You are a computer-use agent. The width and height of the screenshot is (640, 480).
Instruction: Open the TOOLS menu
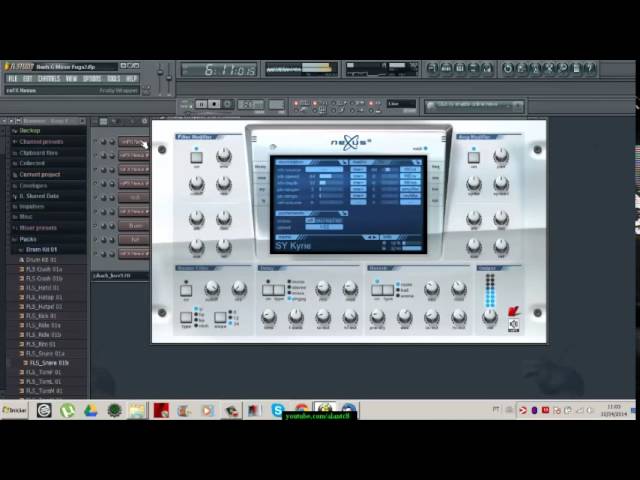click(113, 79)
